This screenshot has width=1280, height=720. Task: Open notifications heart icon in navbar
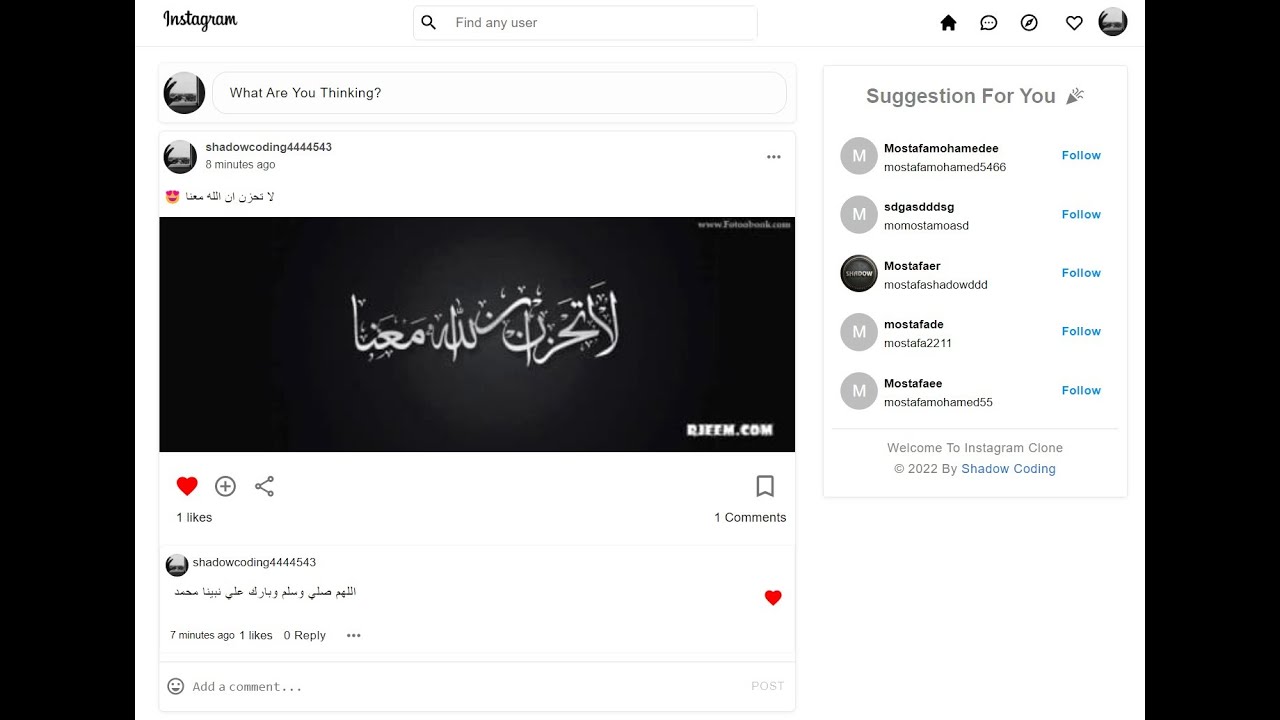(1074, 23)
